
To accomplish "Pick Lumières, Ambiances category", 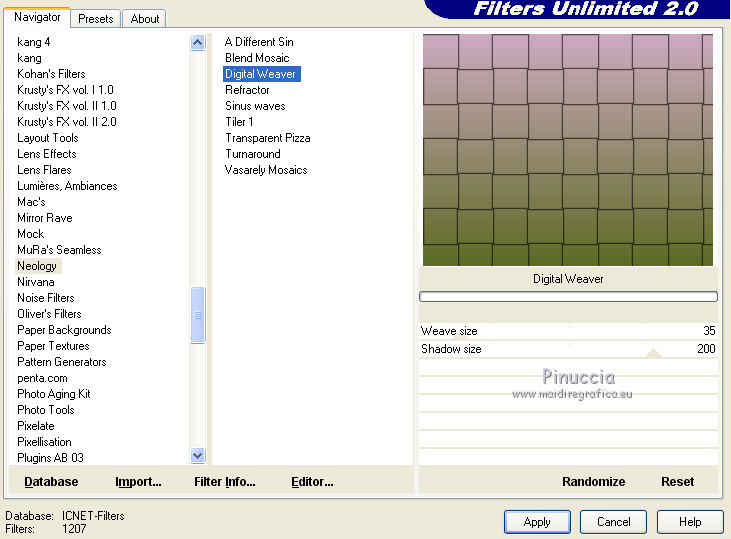I will point(67,186).
